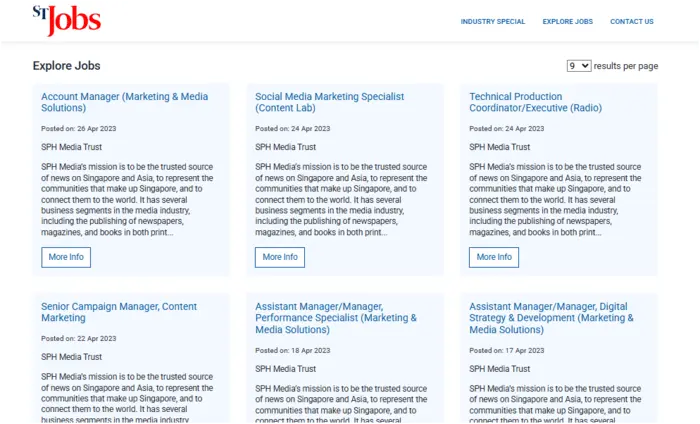Open Assistant Manager/Manager, Digital Strategy & Development job

[551, 318]
